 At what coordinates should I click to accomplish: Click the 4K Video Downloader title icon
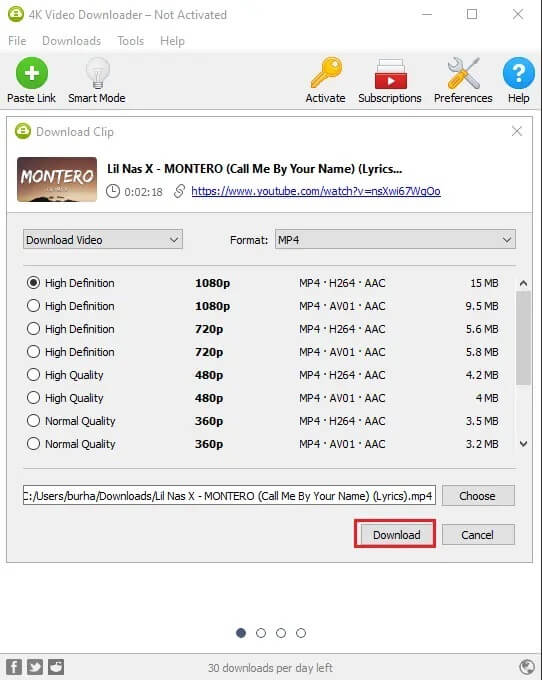point(16,14)
